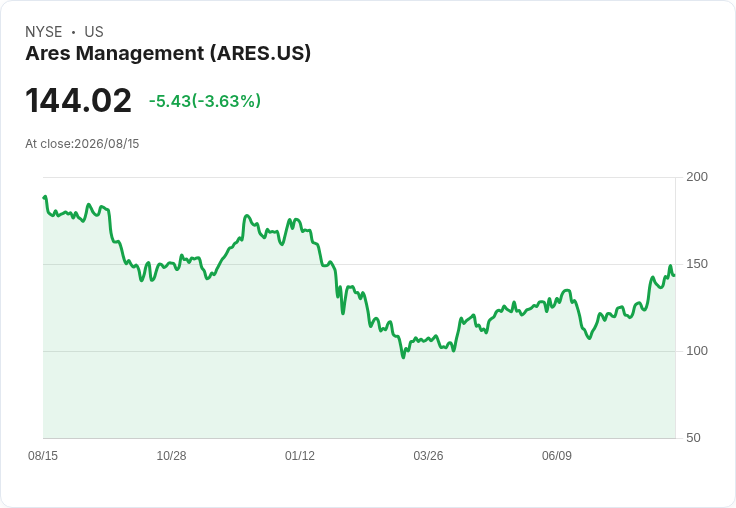736x508 pixels.
Task: Click the 144.02 closing price
Action: (x=78, y=100)
